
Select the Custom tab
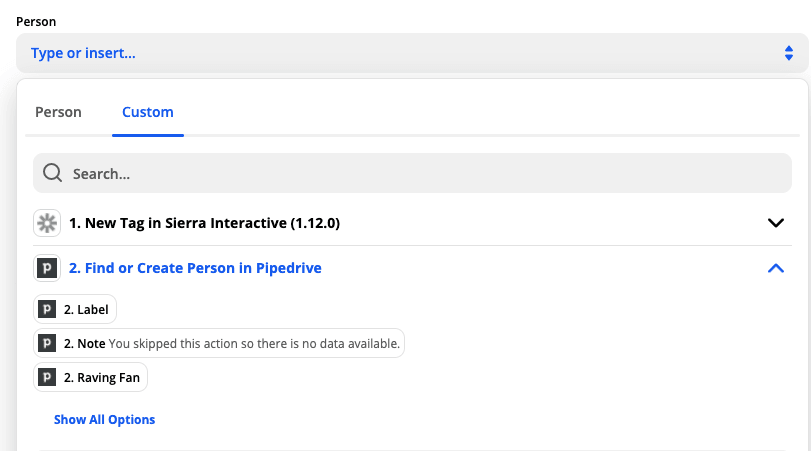pyautogui.click(x=148, y=112)
